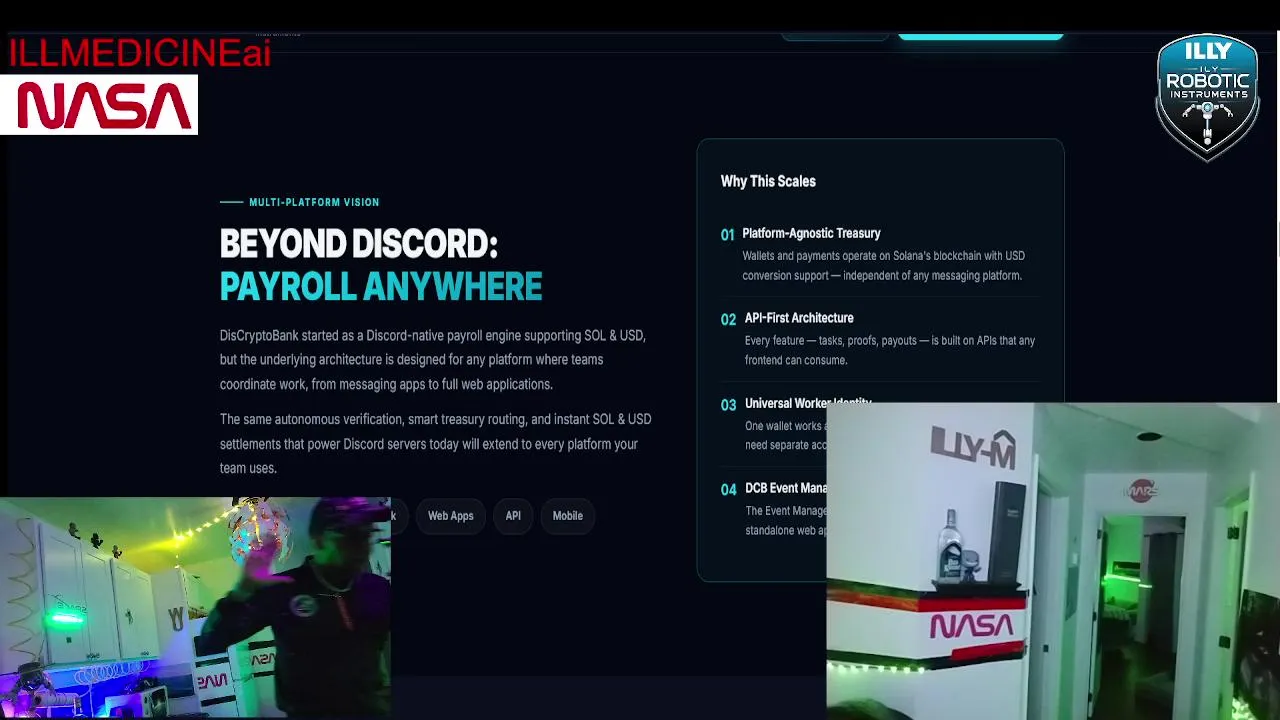The image size is (1280, 720).
Task: Select the Mobile platform chip
Action: (x=567, y=516)
